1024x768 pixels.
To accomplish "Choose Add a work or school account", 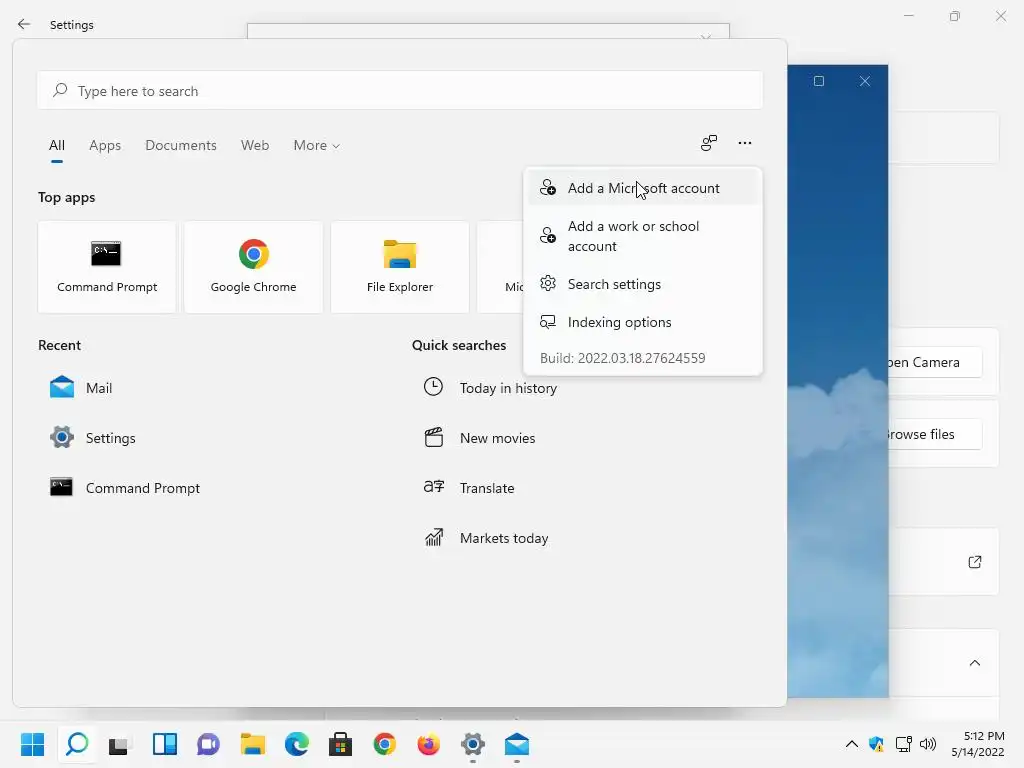I will (643, 236).
